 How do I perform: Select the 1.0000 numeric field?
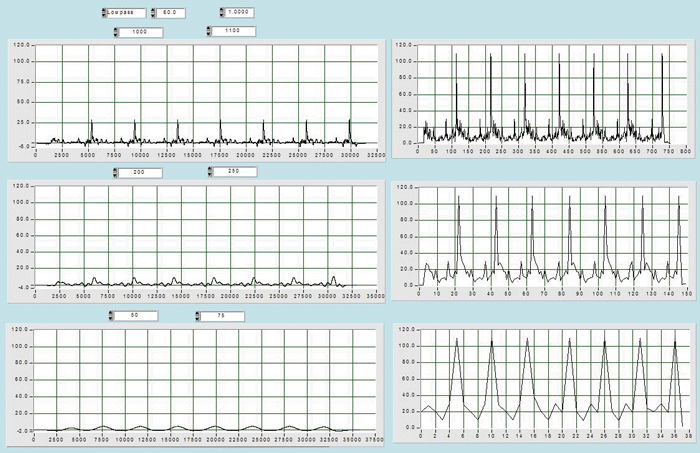239,12
